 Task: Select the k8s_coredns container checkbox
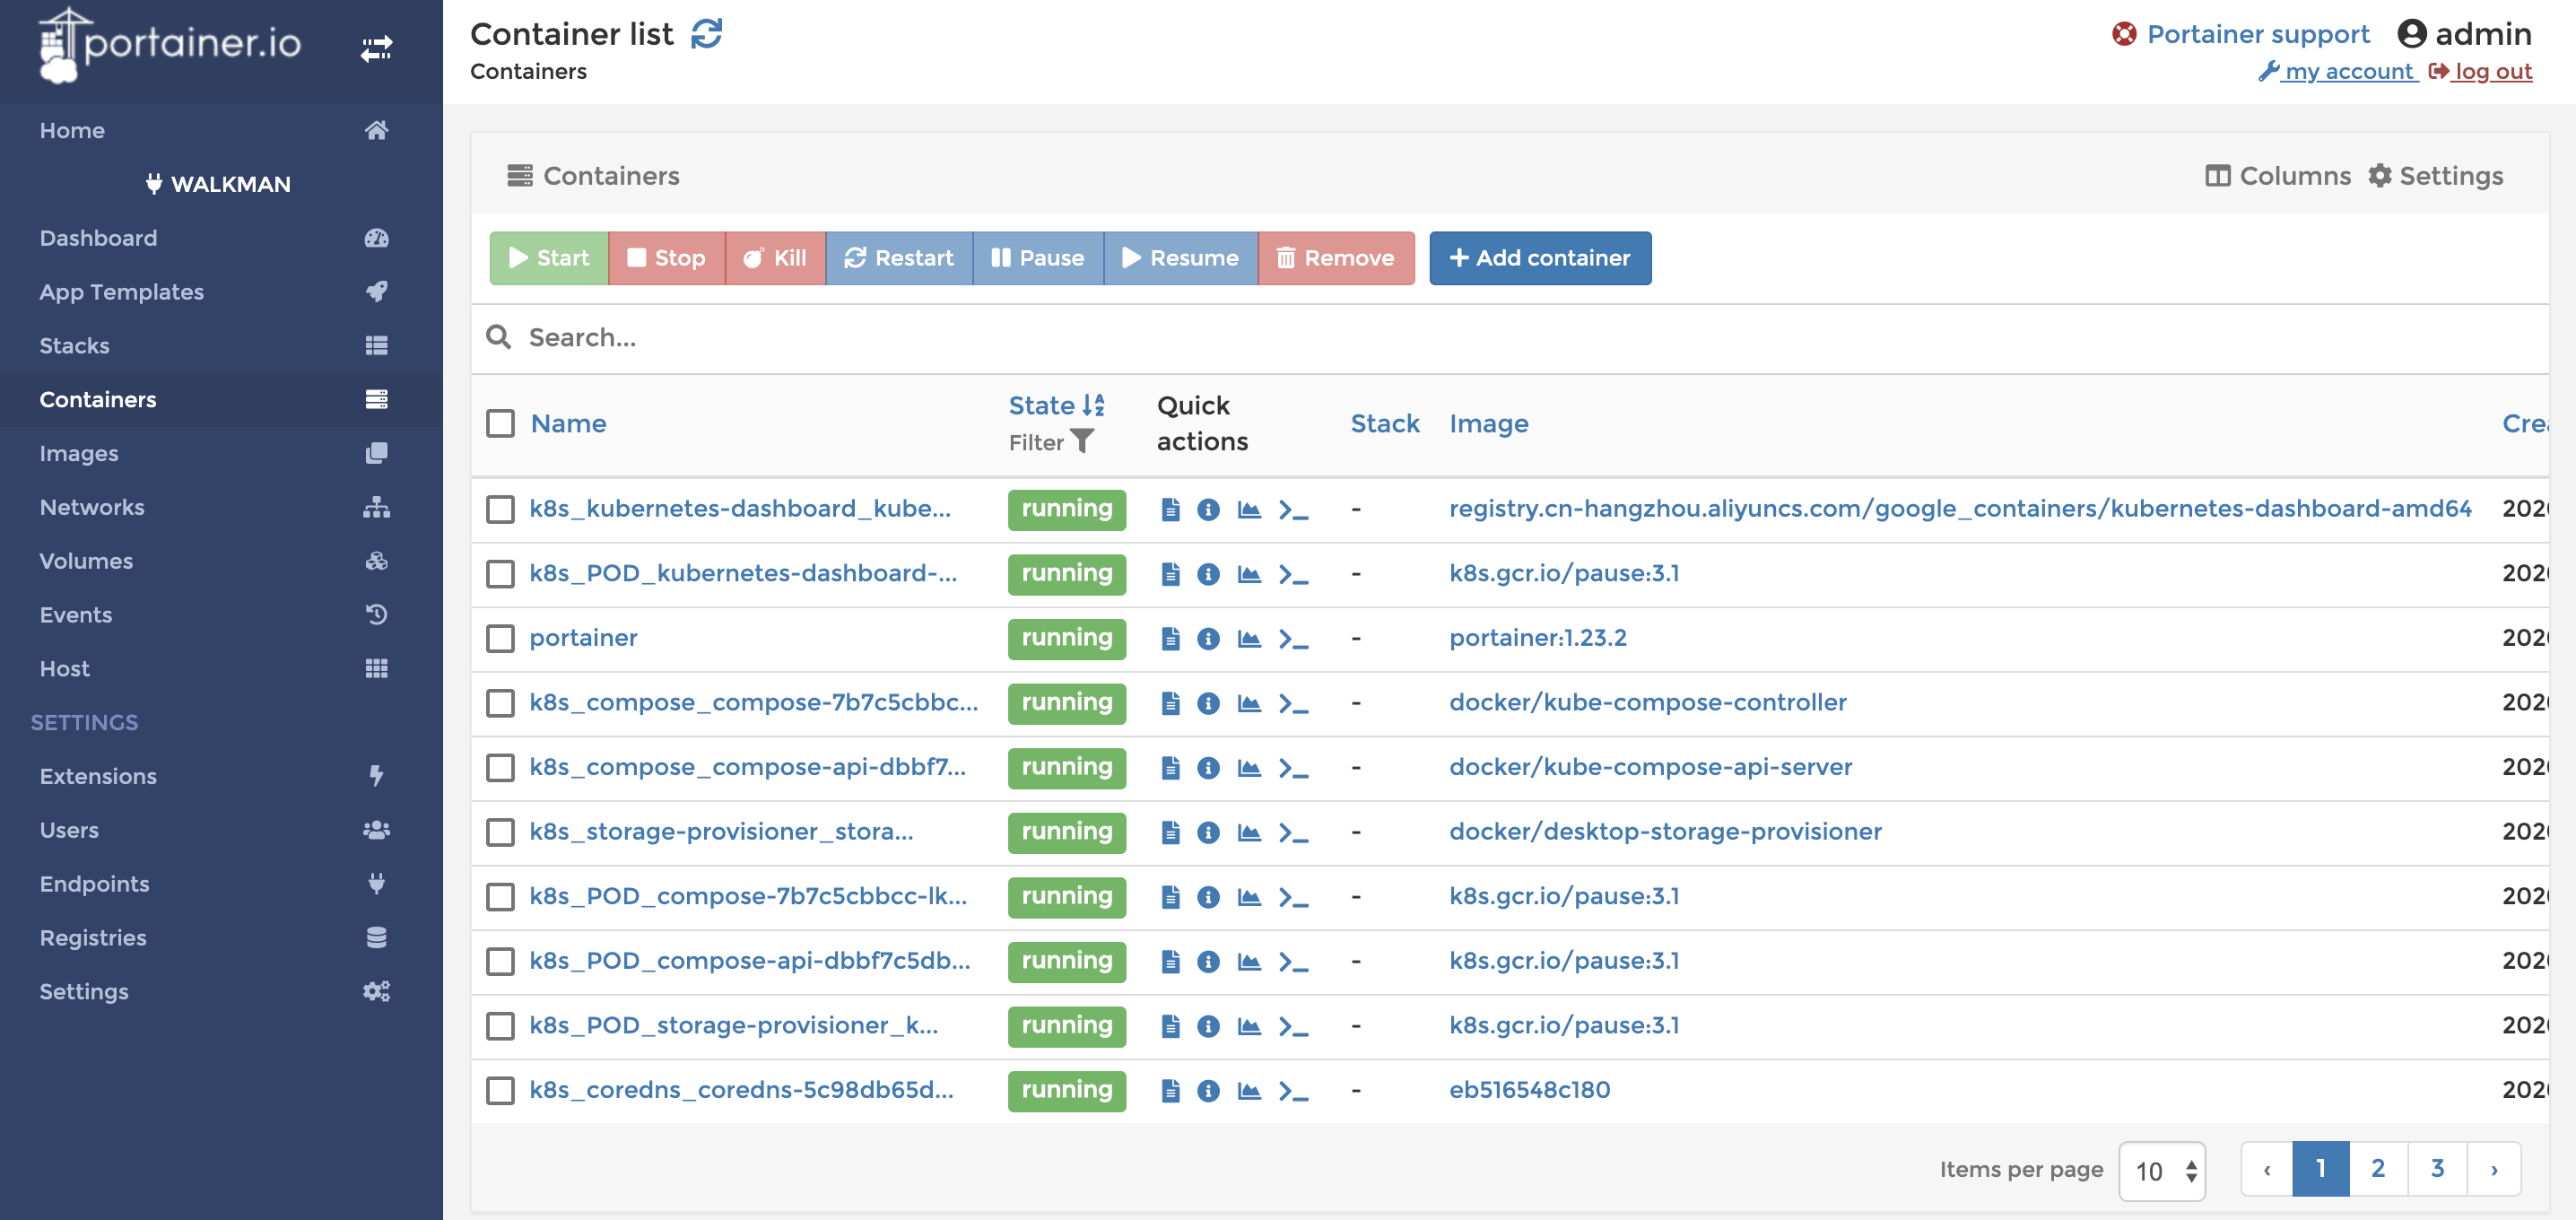[x=500, y=1090]
